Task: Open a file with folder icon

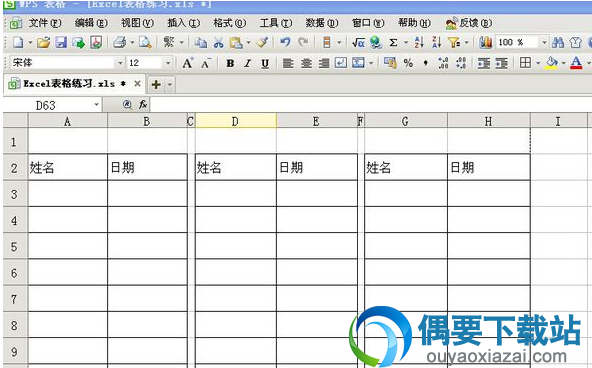Action: 43,42
